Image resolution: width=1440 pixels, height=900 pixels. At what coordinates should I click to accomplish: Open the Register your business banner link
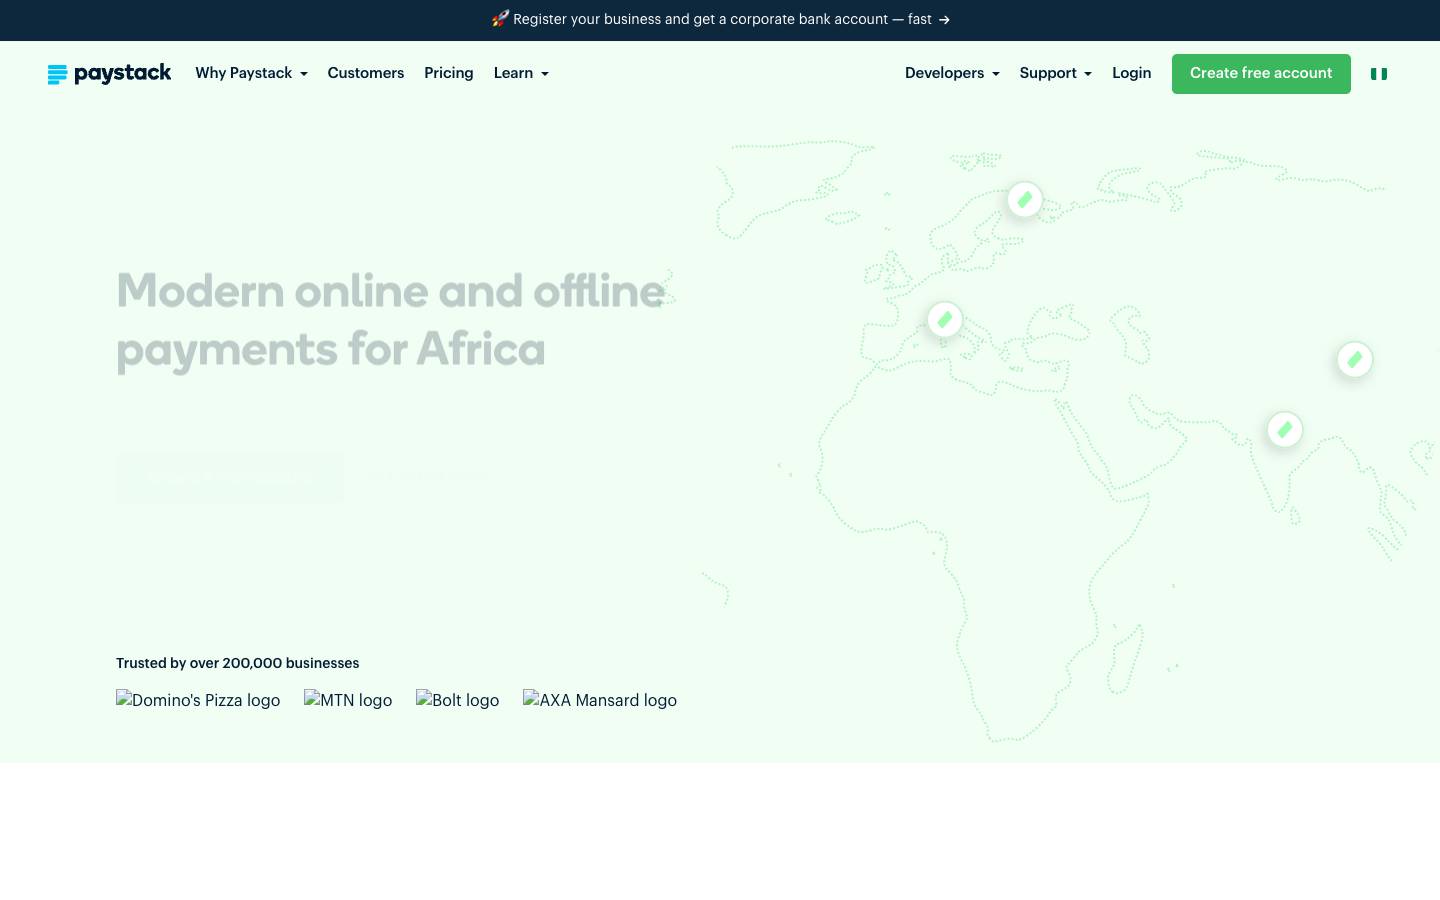pos(720,20)
